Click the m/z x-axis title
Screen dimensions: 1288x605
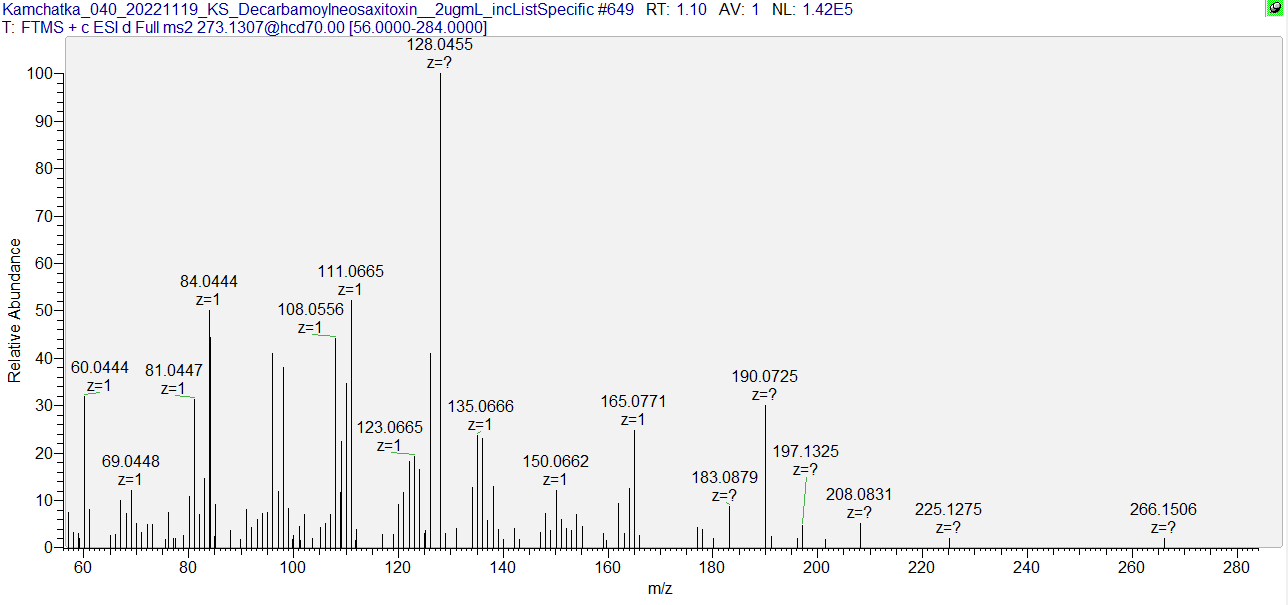660,589
